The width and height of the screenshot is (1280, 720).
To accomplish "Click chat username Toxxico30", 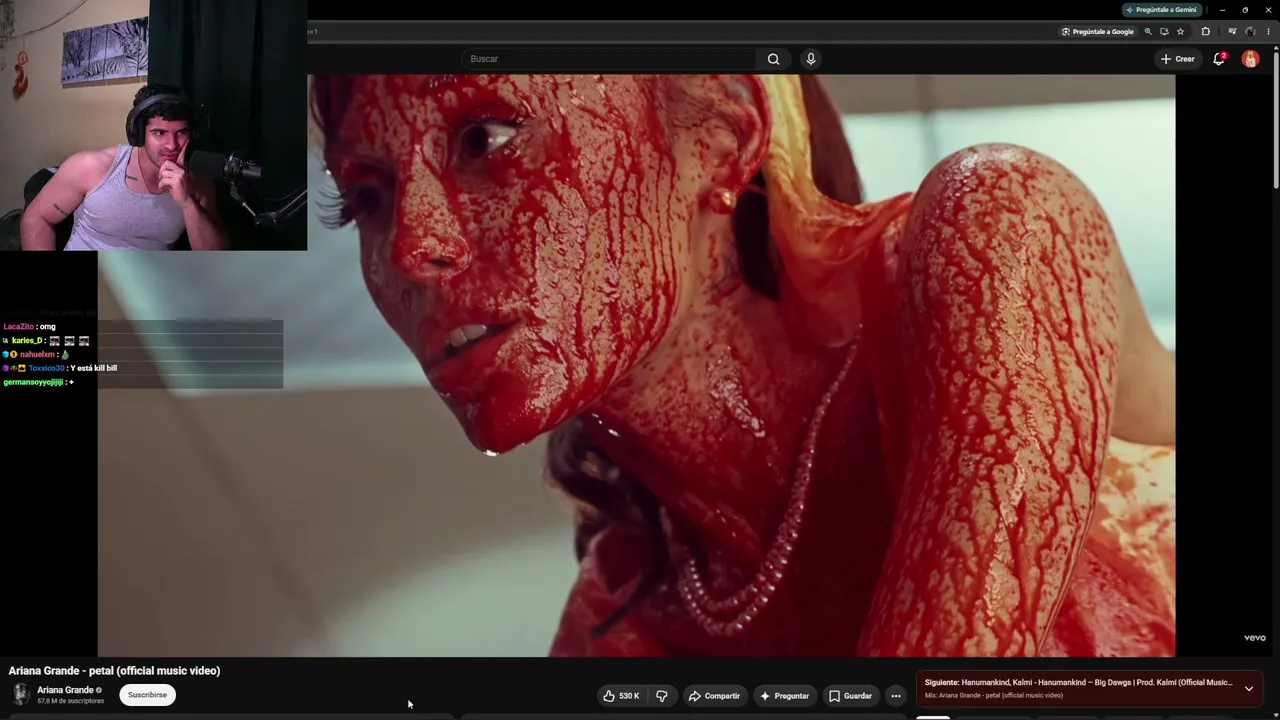I will [46, 368].
